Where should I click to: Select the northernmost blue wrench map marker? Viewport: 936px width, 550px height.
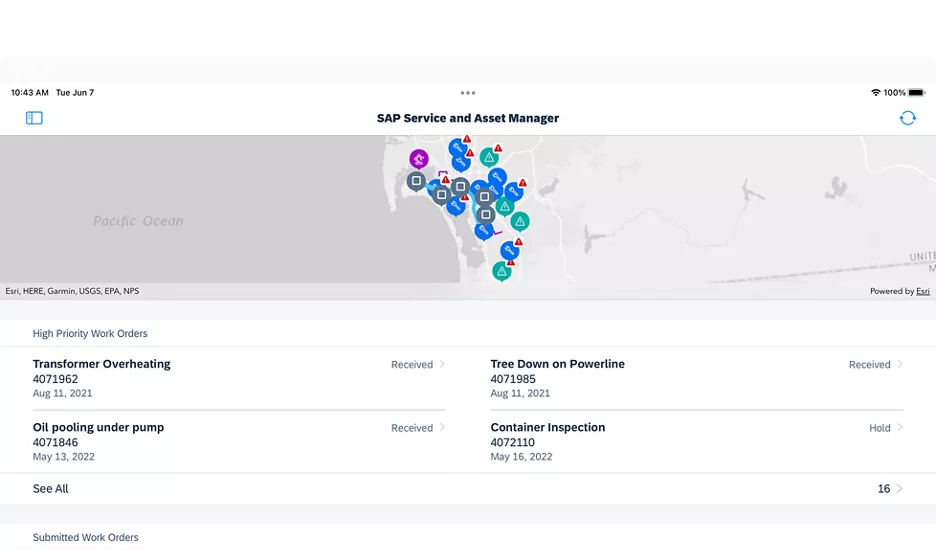tap(457, 147)
